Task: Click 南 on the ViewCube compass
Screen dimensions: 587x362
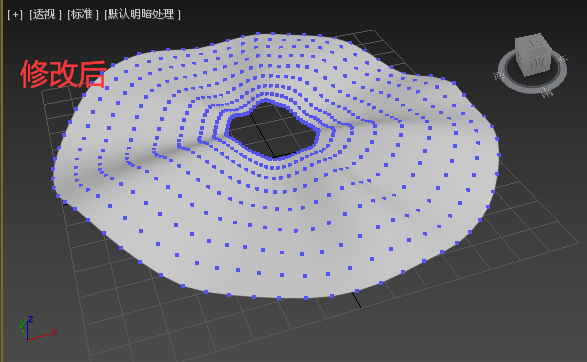Action: coord(547,91)
